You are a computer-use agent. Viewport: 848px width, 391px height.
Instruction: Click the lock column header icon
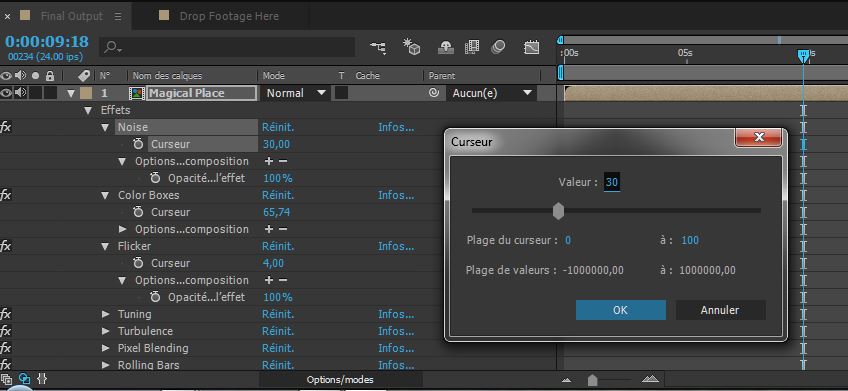click(x=50, y=76)
